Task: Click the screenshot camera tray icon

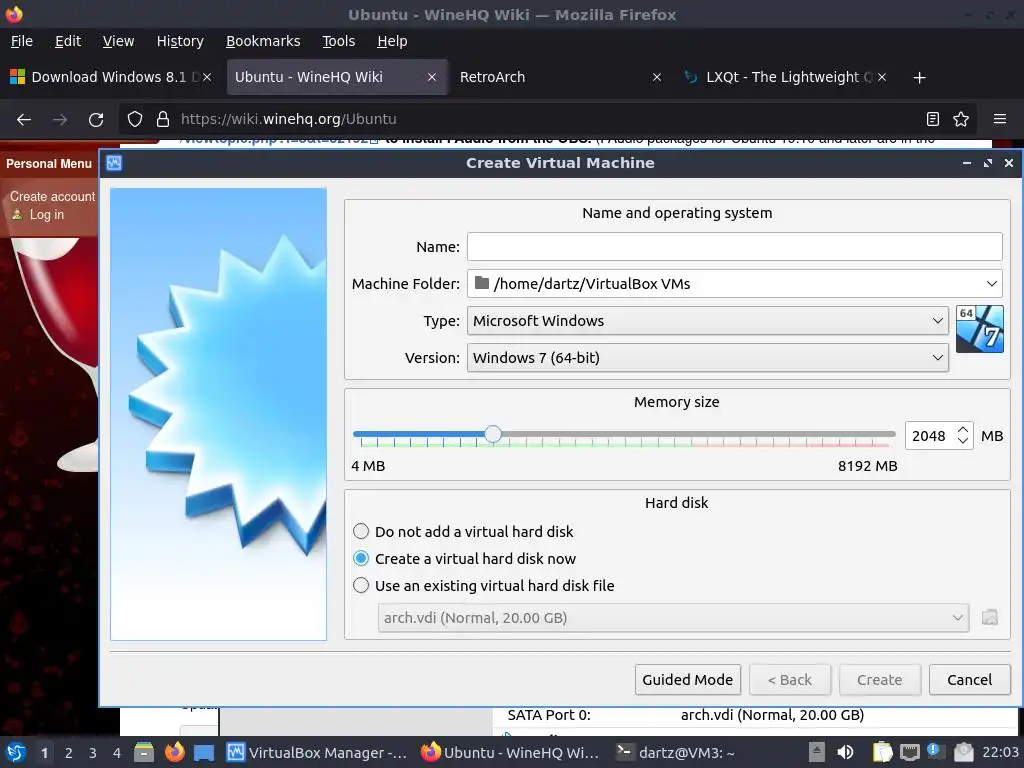Action: coord(963,752)
